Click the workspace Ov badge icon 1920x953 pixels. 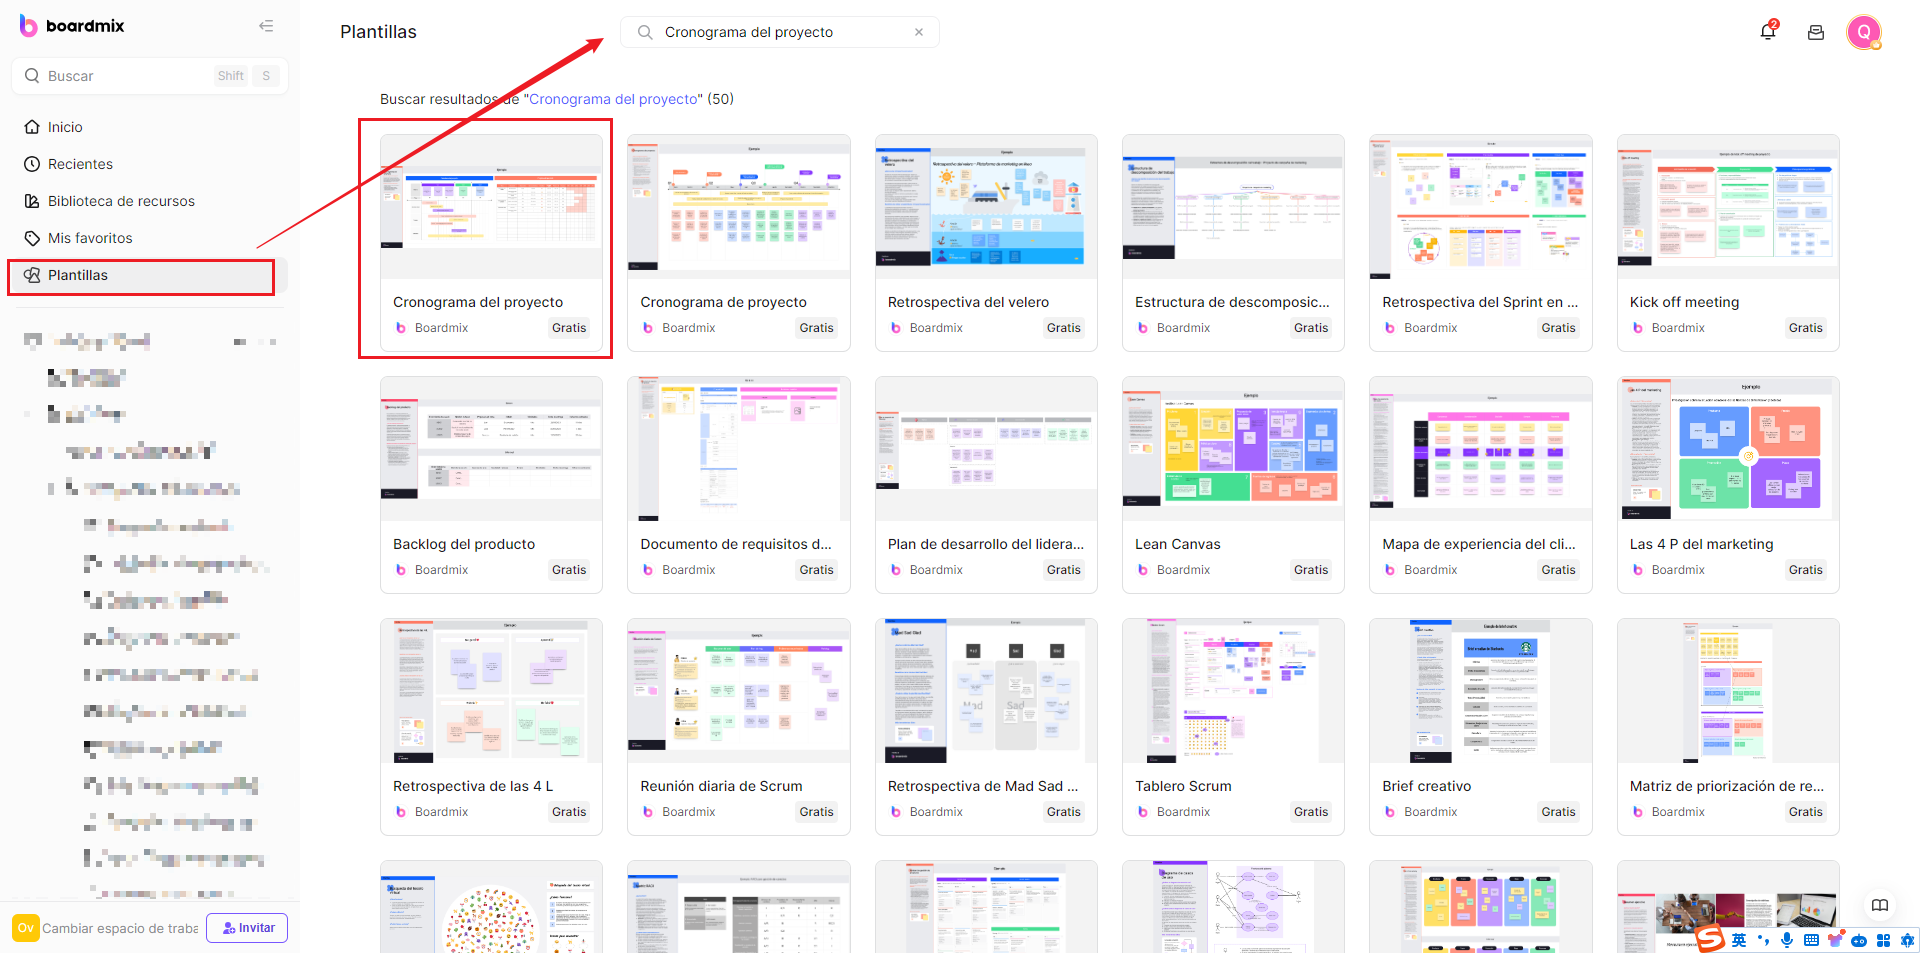(x=25, y=928)
